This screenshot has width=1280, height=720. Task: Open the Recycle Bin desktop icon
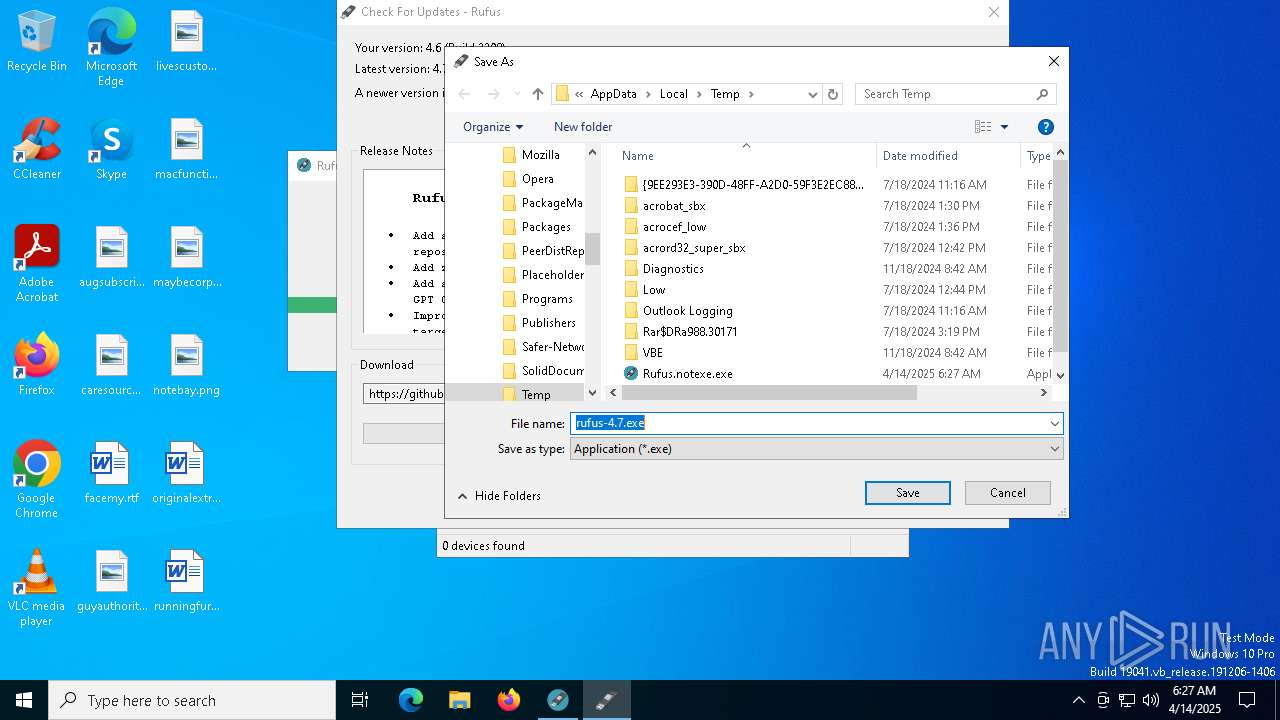pyautogui.click(x=37, y=42)
